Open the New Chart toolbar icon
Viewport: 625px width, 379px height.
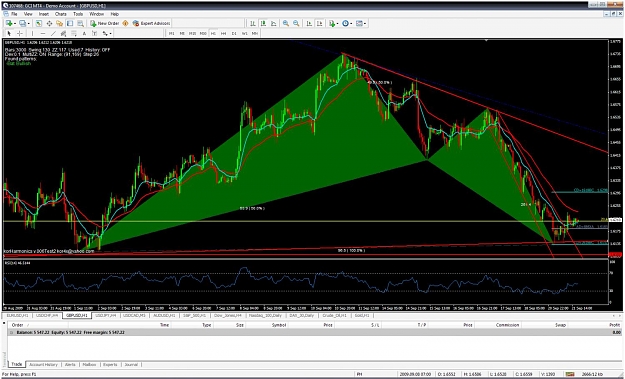point(9,24)
